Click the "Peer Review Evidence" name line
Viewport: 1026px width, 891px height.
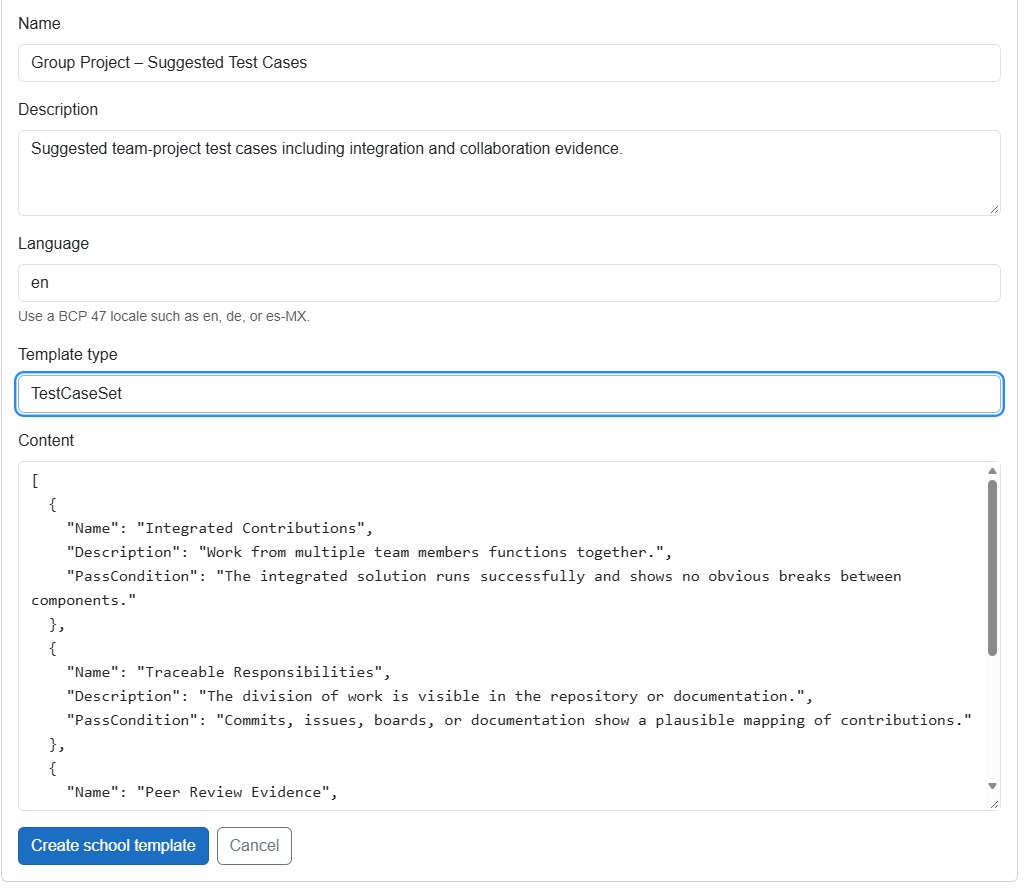tap(202, 792)
